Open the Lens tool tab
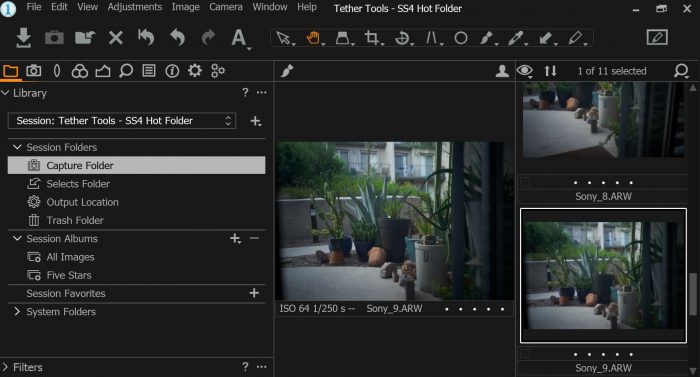 (x=57, y=71)
